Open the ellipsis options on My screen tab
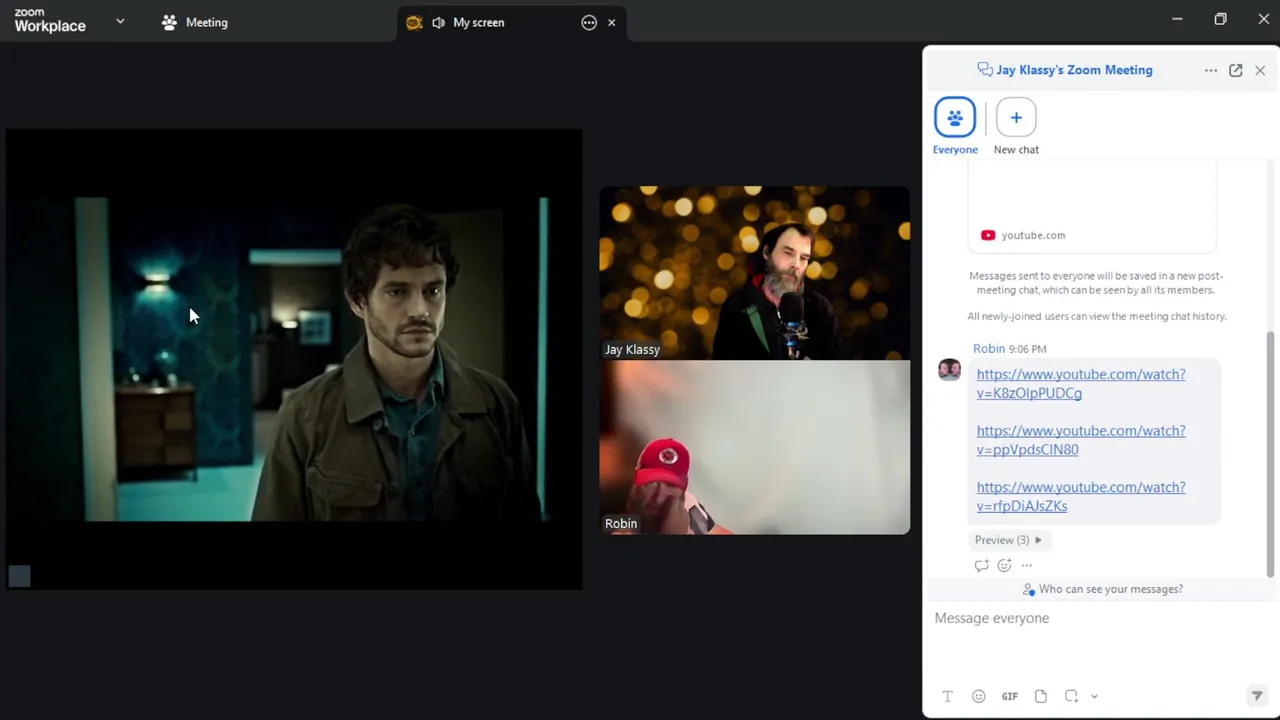Image resolution: width=1280 pixels, height=720 pixels. click(x=589, y=22)
